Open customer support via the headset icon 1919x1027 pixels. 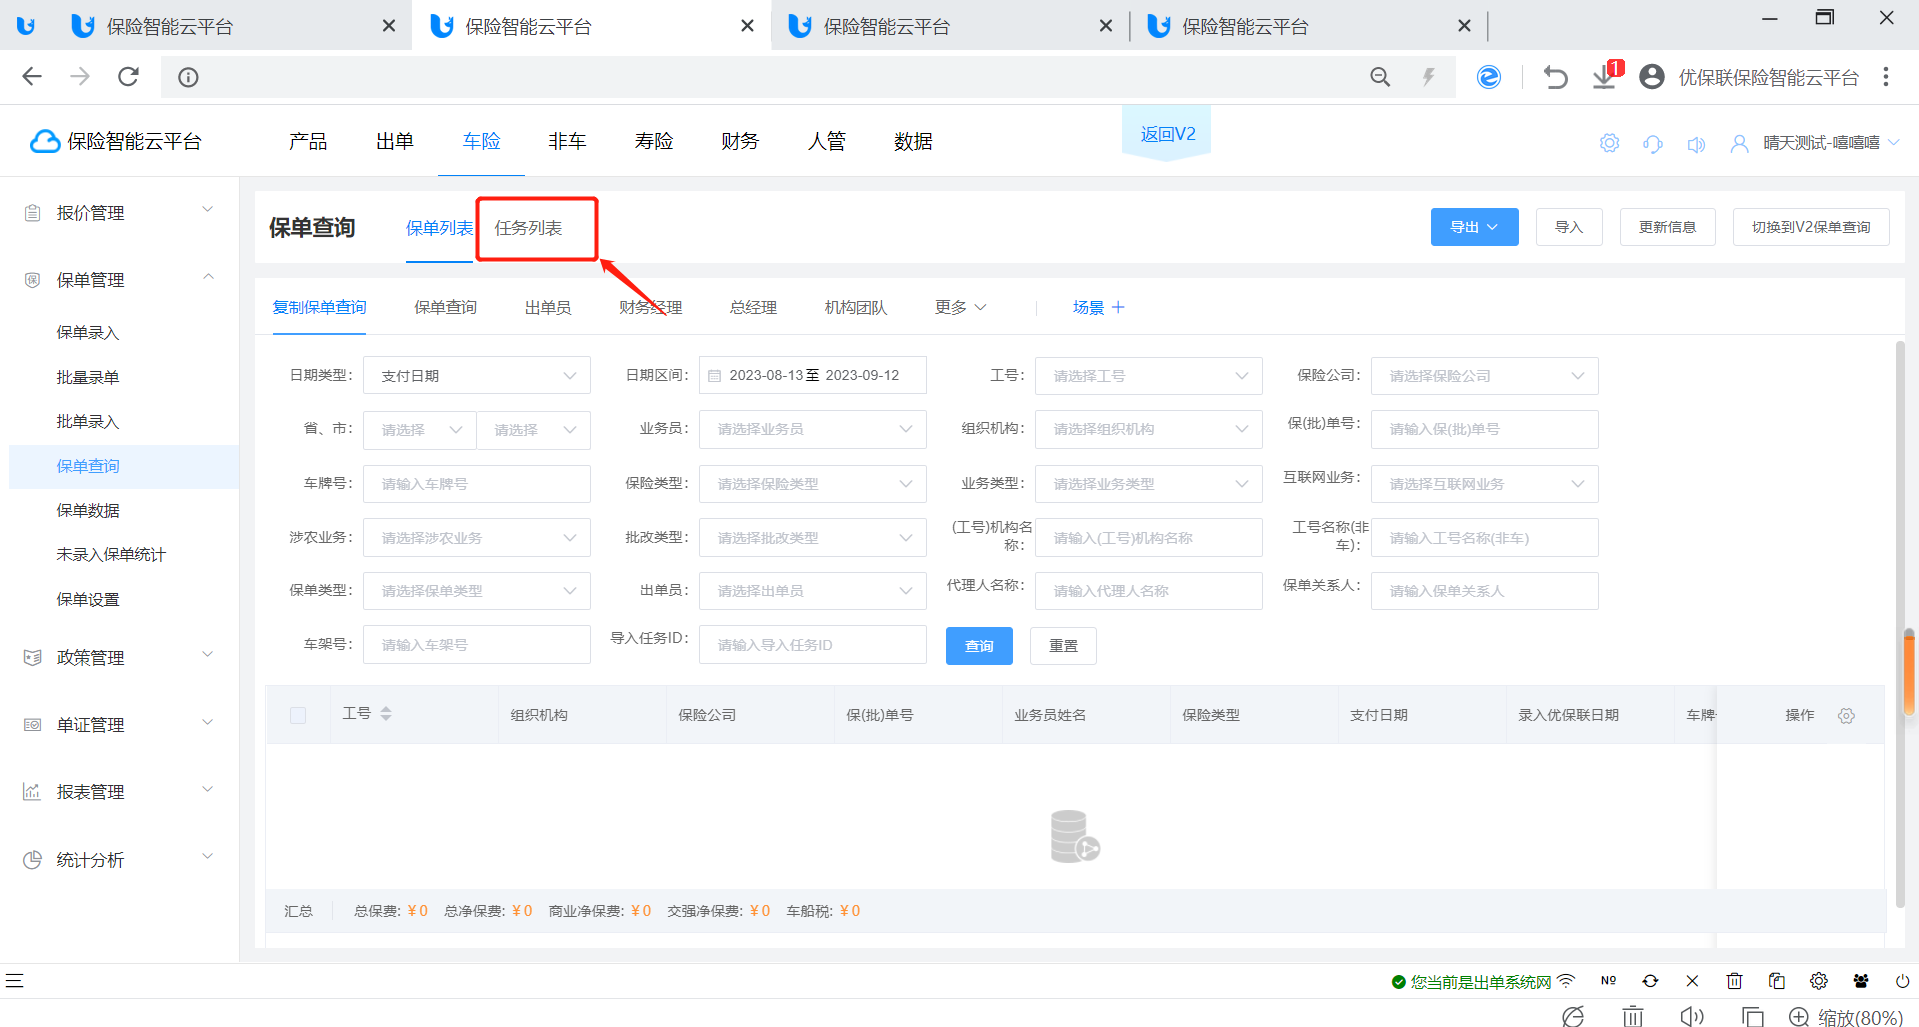1653,143
